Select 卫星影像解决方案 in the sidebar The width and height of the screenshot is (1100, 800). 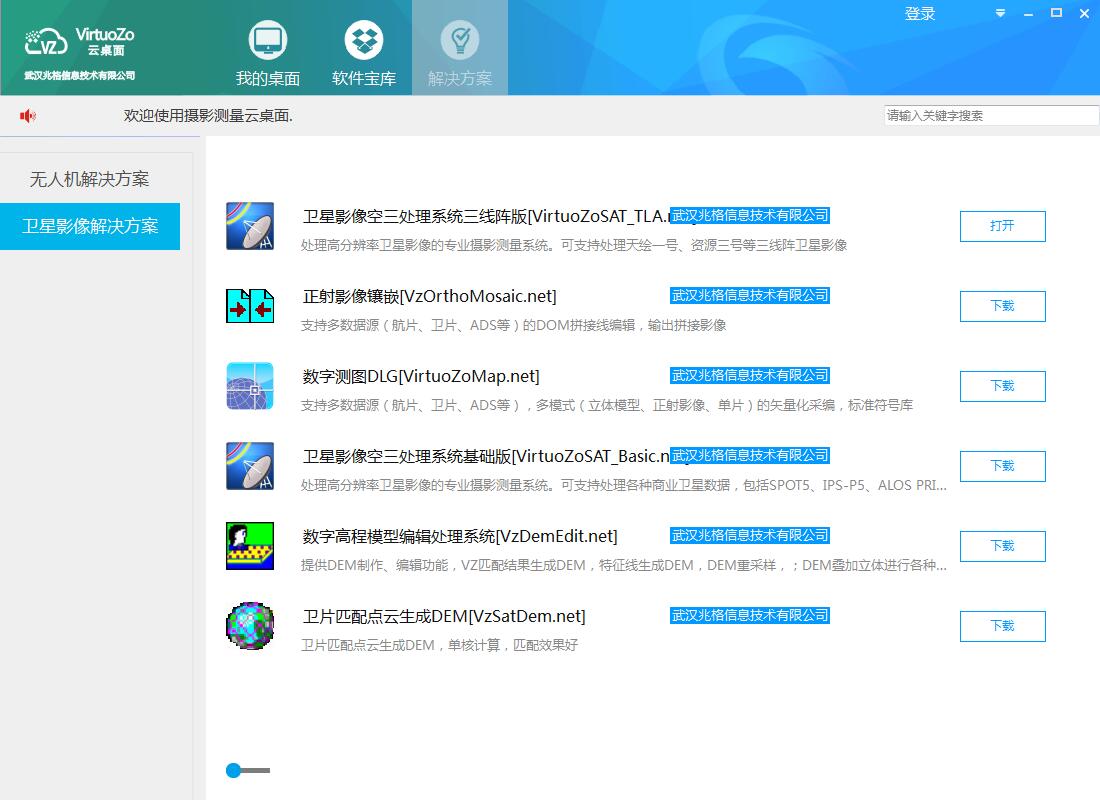tap(90, 226)
